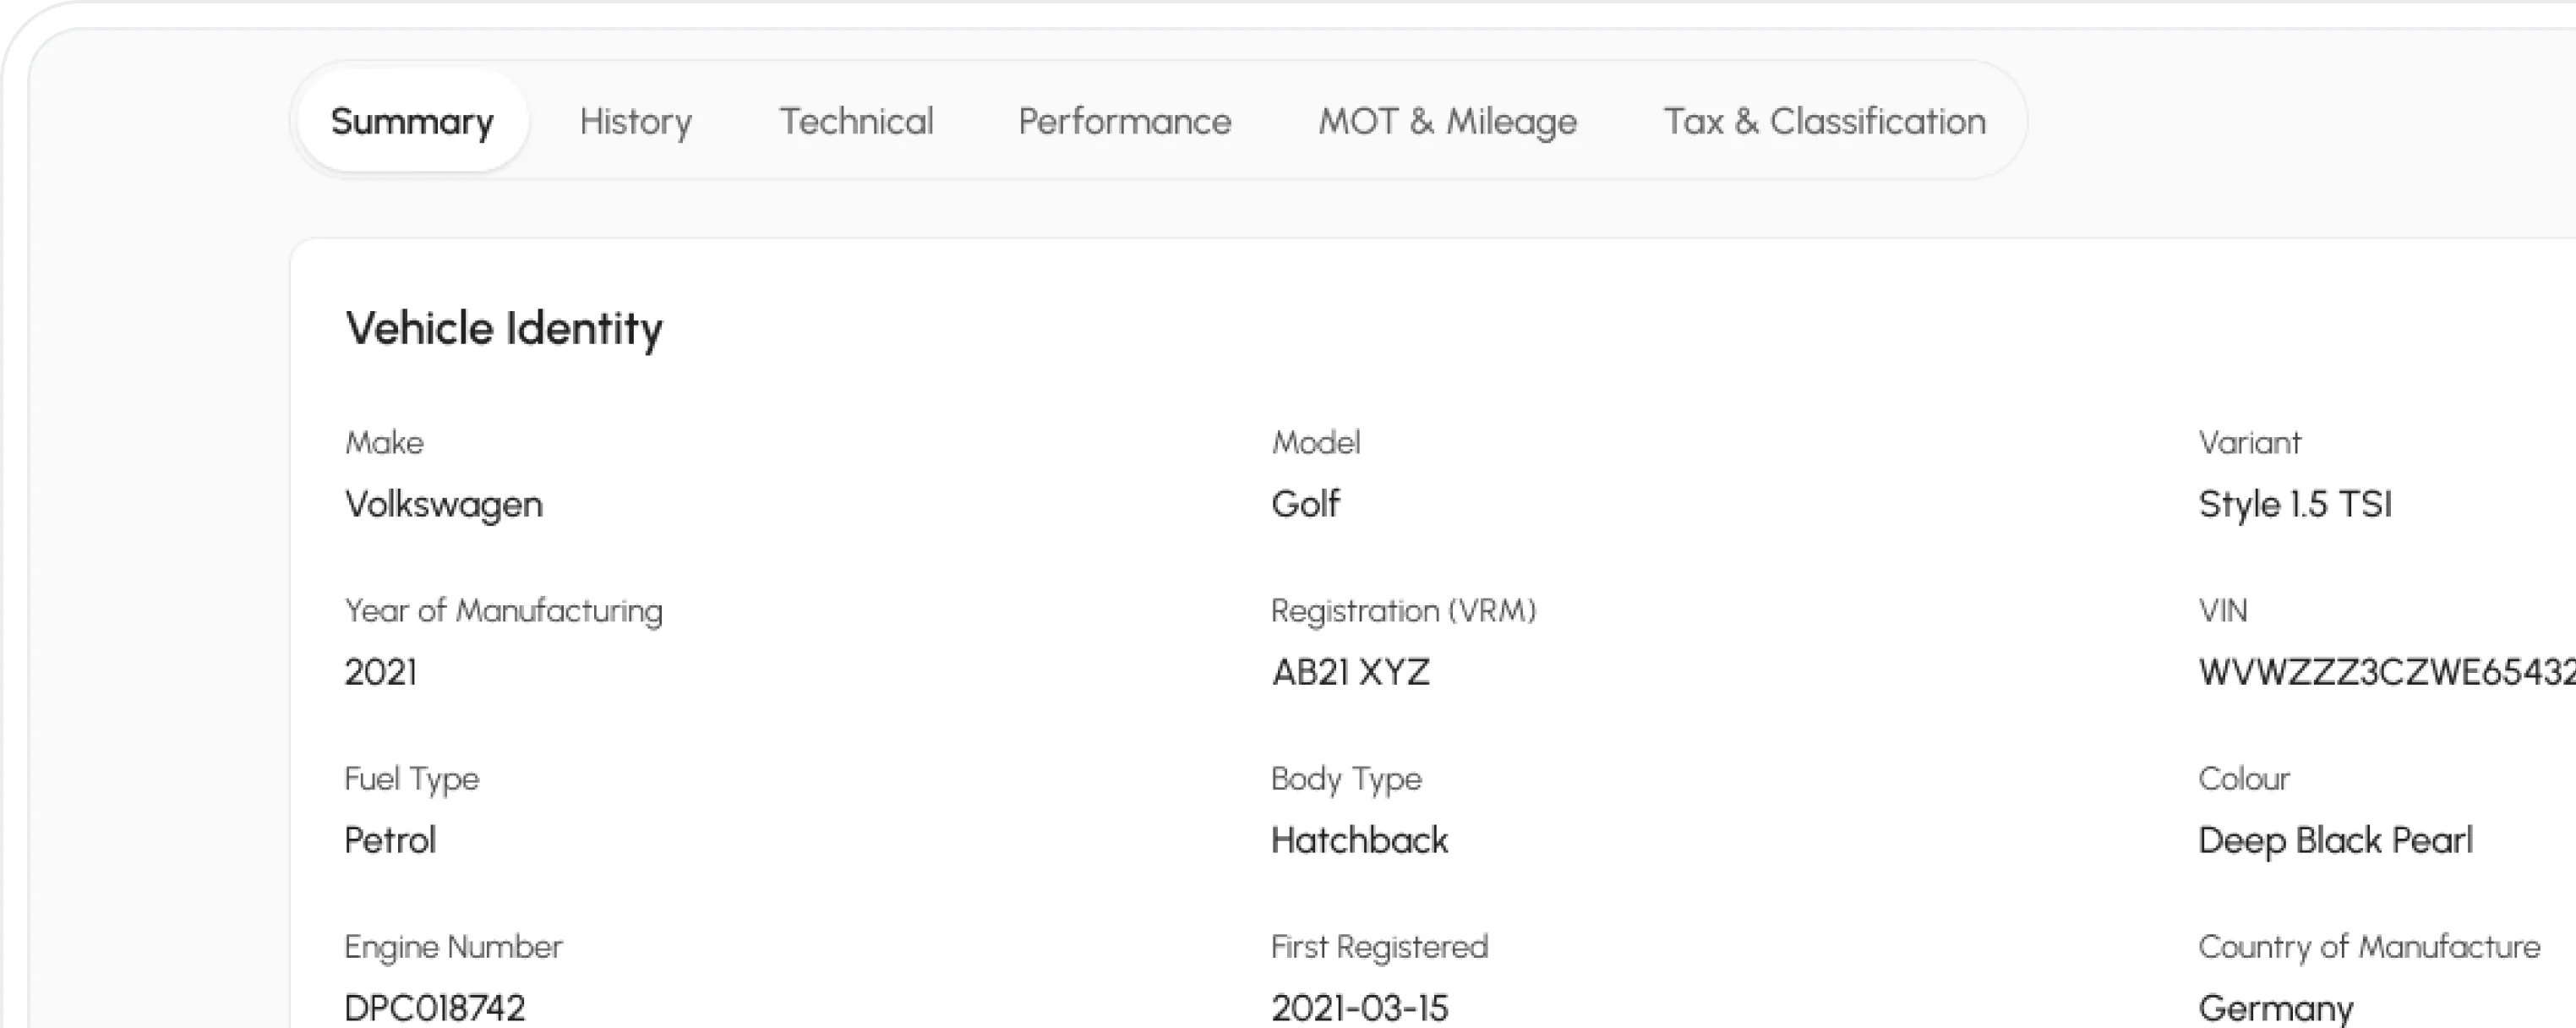
Task: Click the VIN number value
Action: 2386,672
